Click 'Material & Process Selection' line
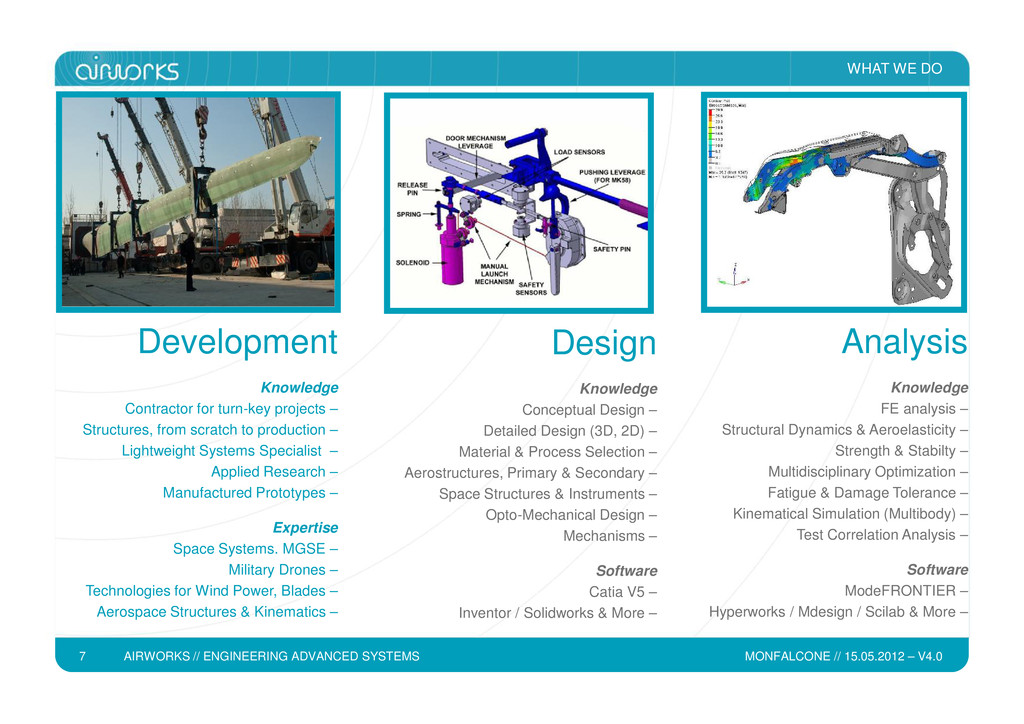 (x=558, y=452)
